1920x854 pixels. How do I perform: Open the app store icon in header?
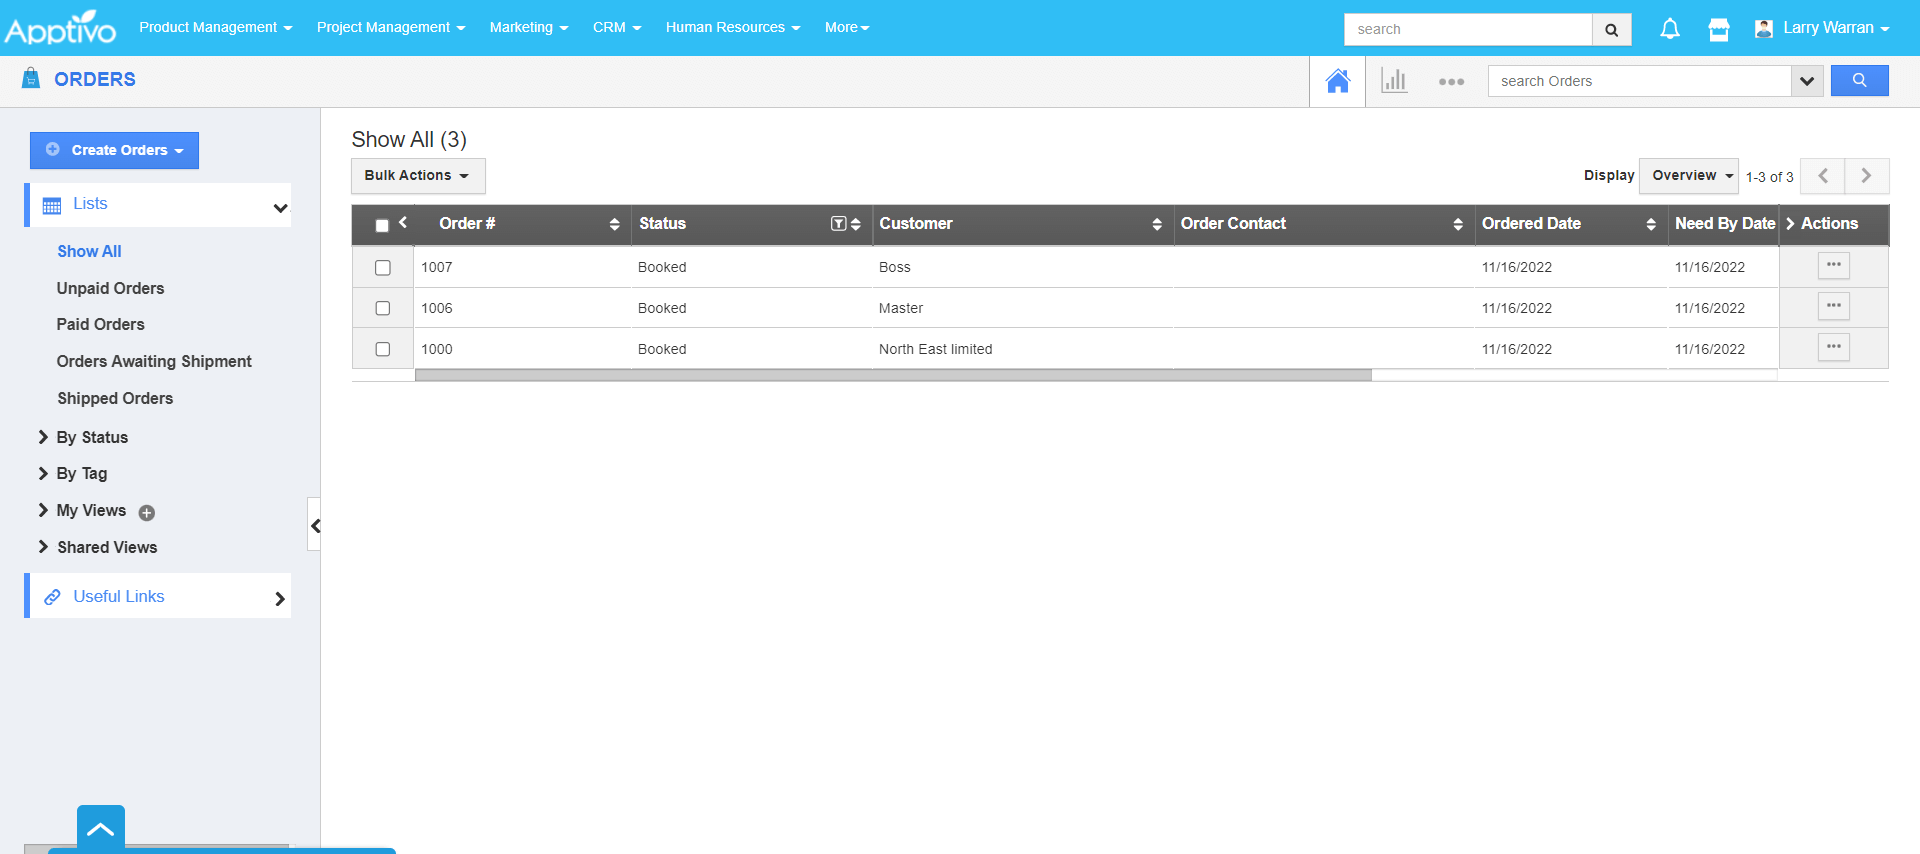[x=1718, y=29]
